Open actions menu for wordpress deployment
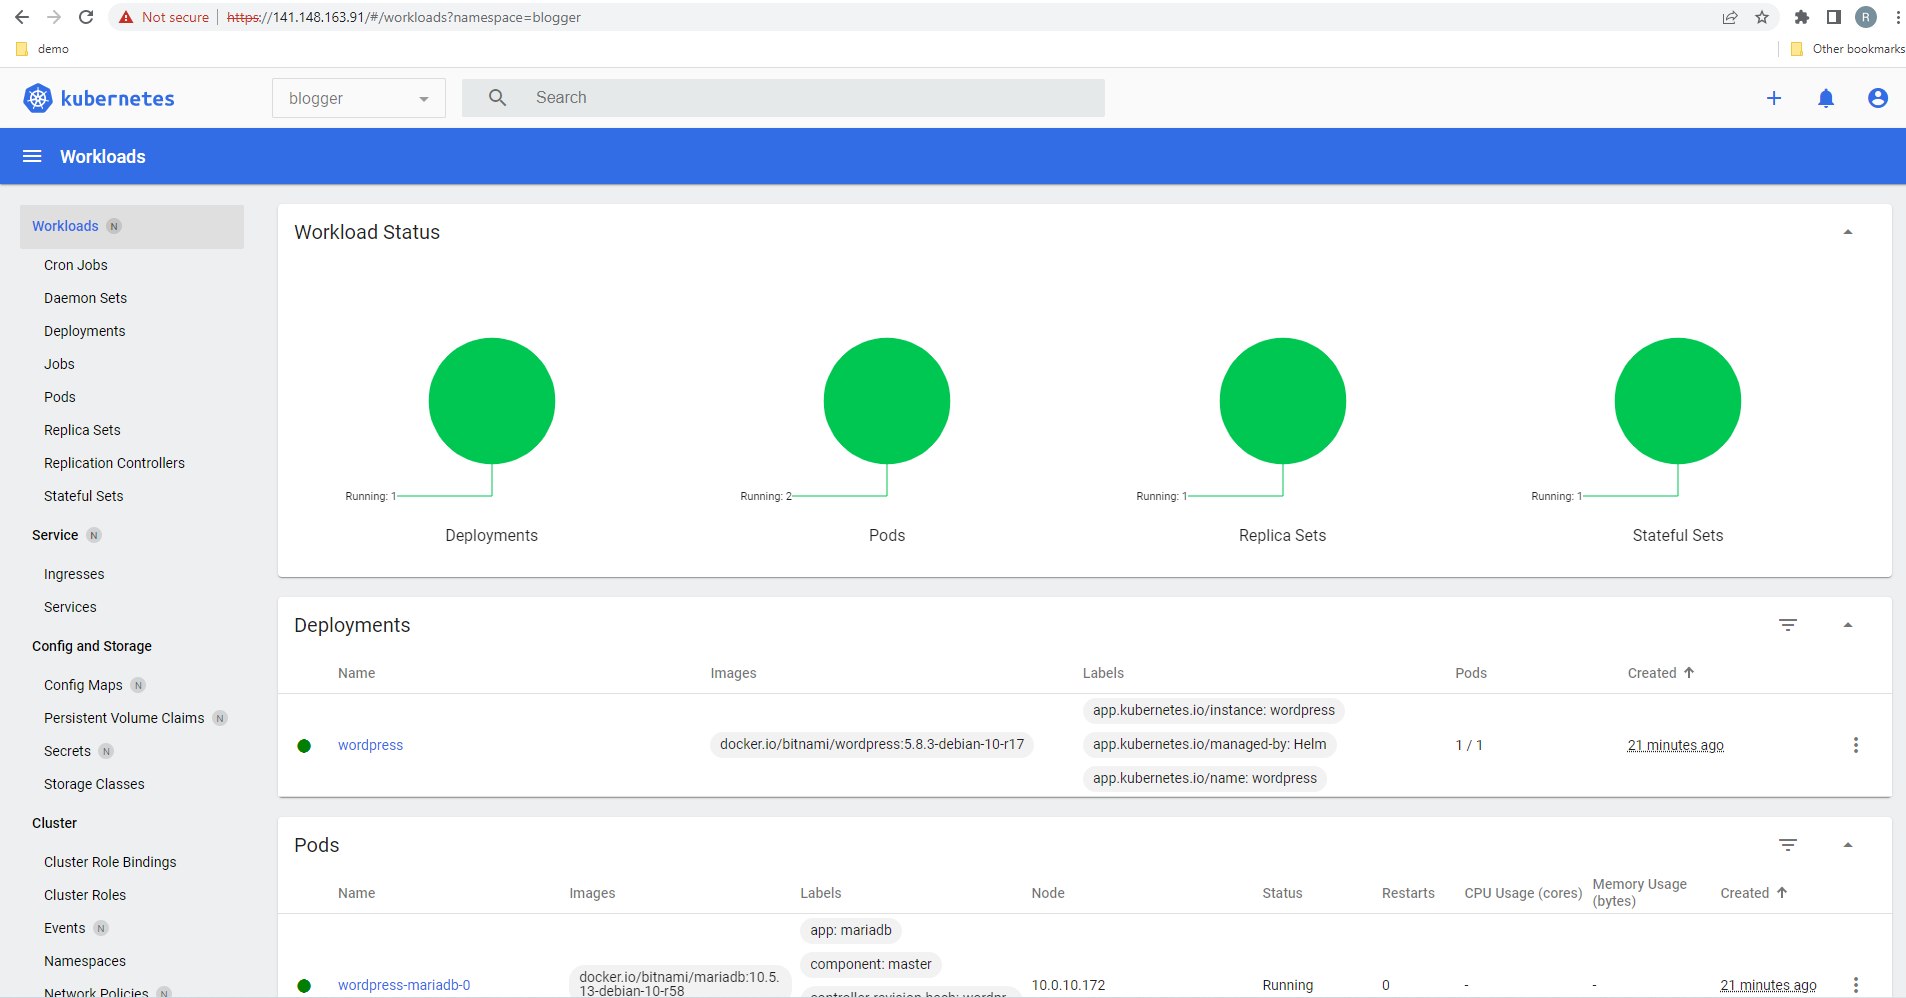The height and width of the screenshot is (998, 1906). pos(1856,745)
